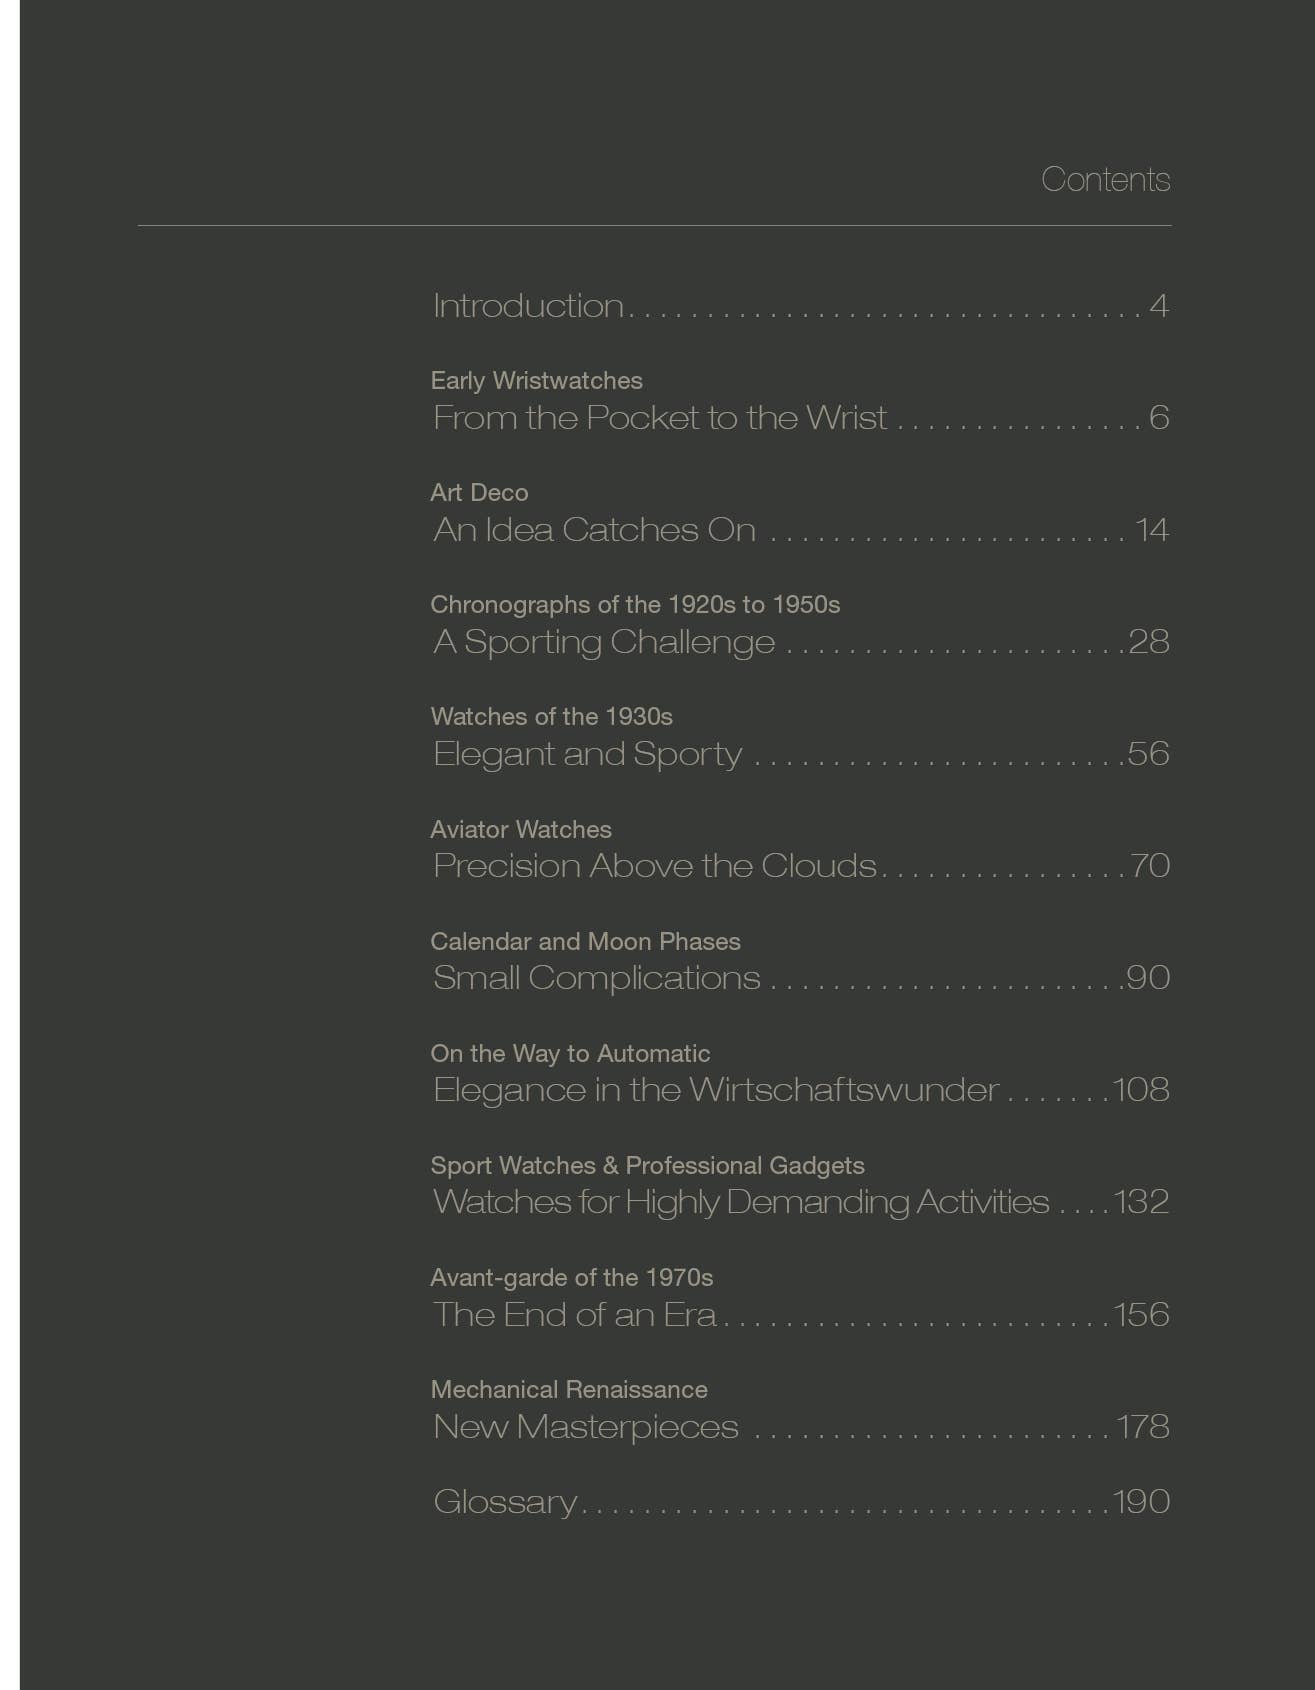Click the 'Early Wristwatches' section label
This screenshot has height=1690, width=1315.
536,381
